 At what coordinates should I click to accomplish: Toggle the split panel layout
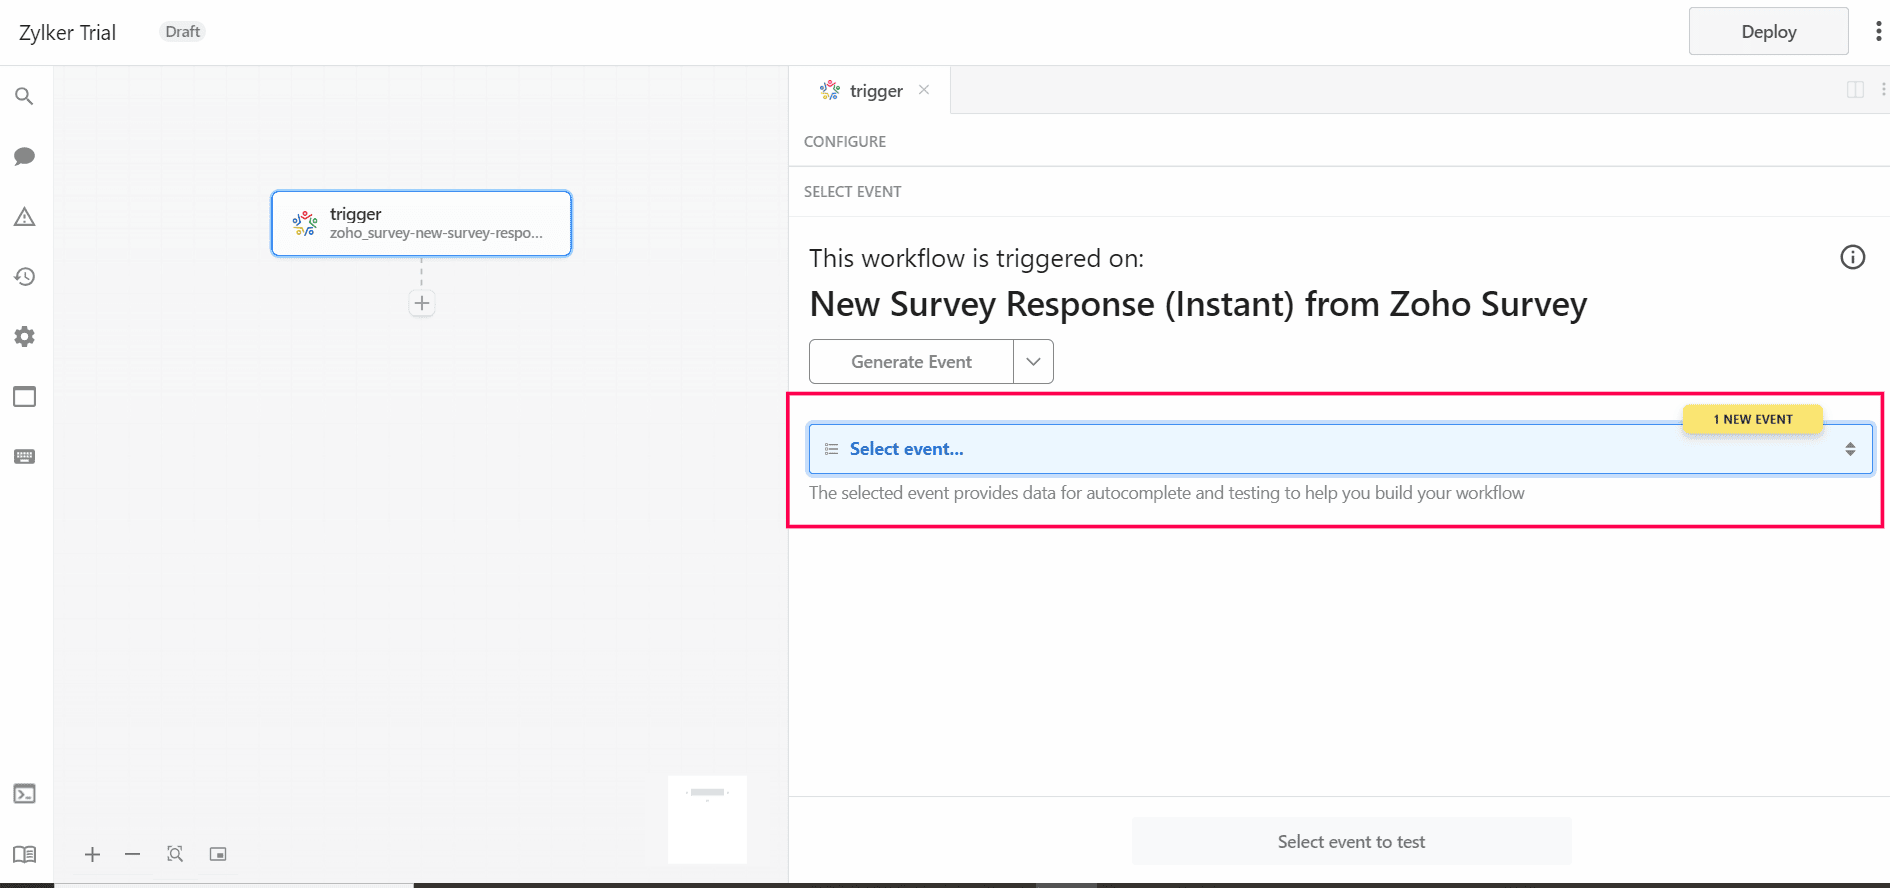pos(1855,90)
